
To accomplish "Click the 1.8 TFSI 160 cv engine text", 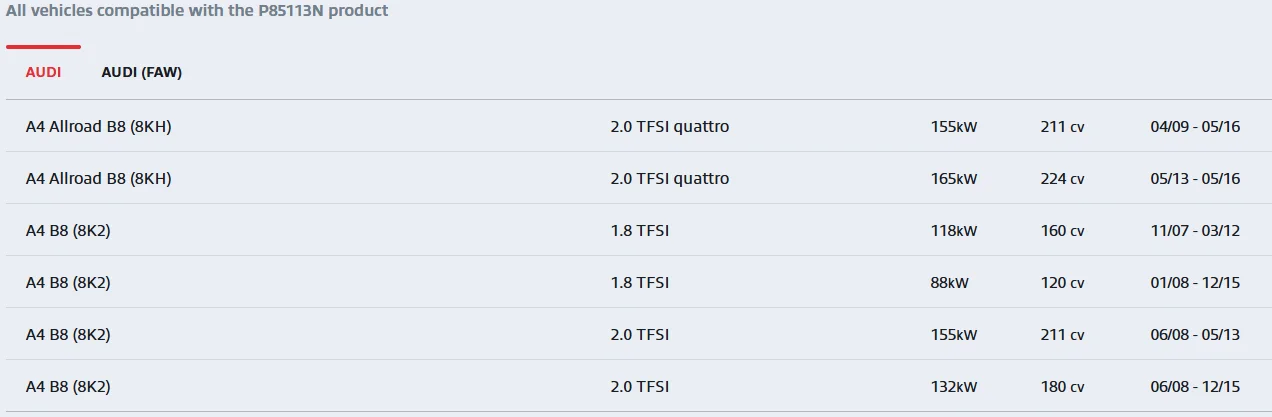I will tap(640, 230).
